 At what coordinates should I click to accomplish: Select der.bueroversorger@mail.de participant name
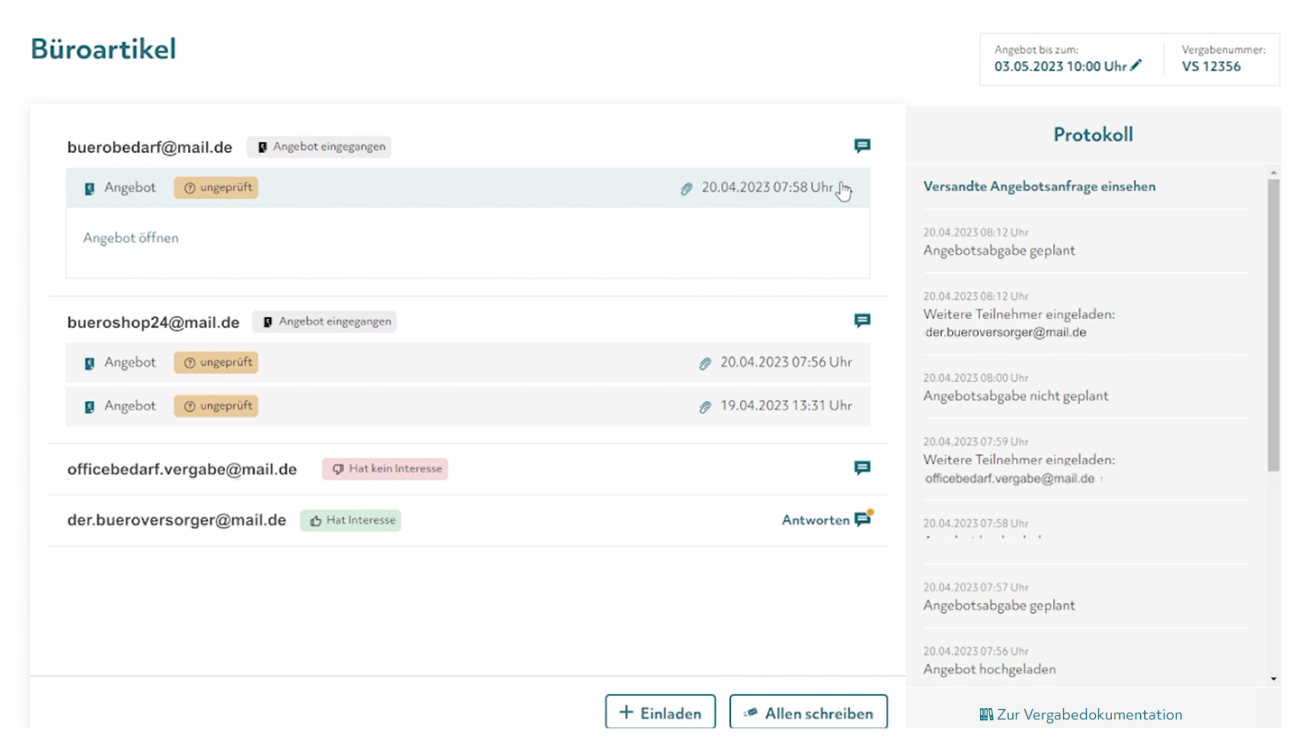tap(177, 520)
